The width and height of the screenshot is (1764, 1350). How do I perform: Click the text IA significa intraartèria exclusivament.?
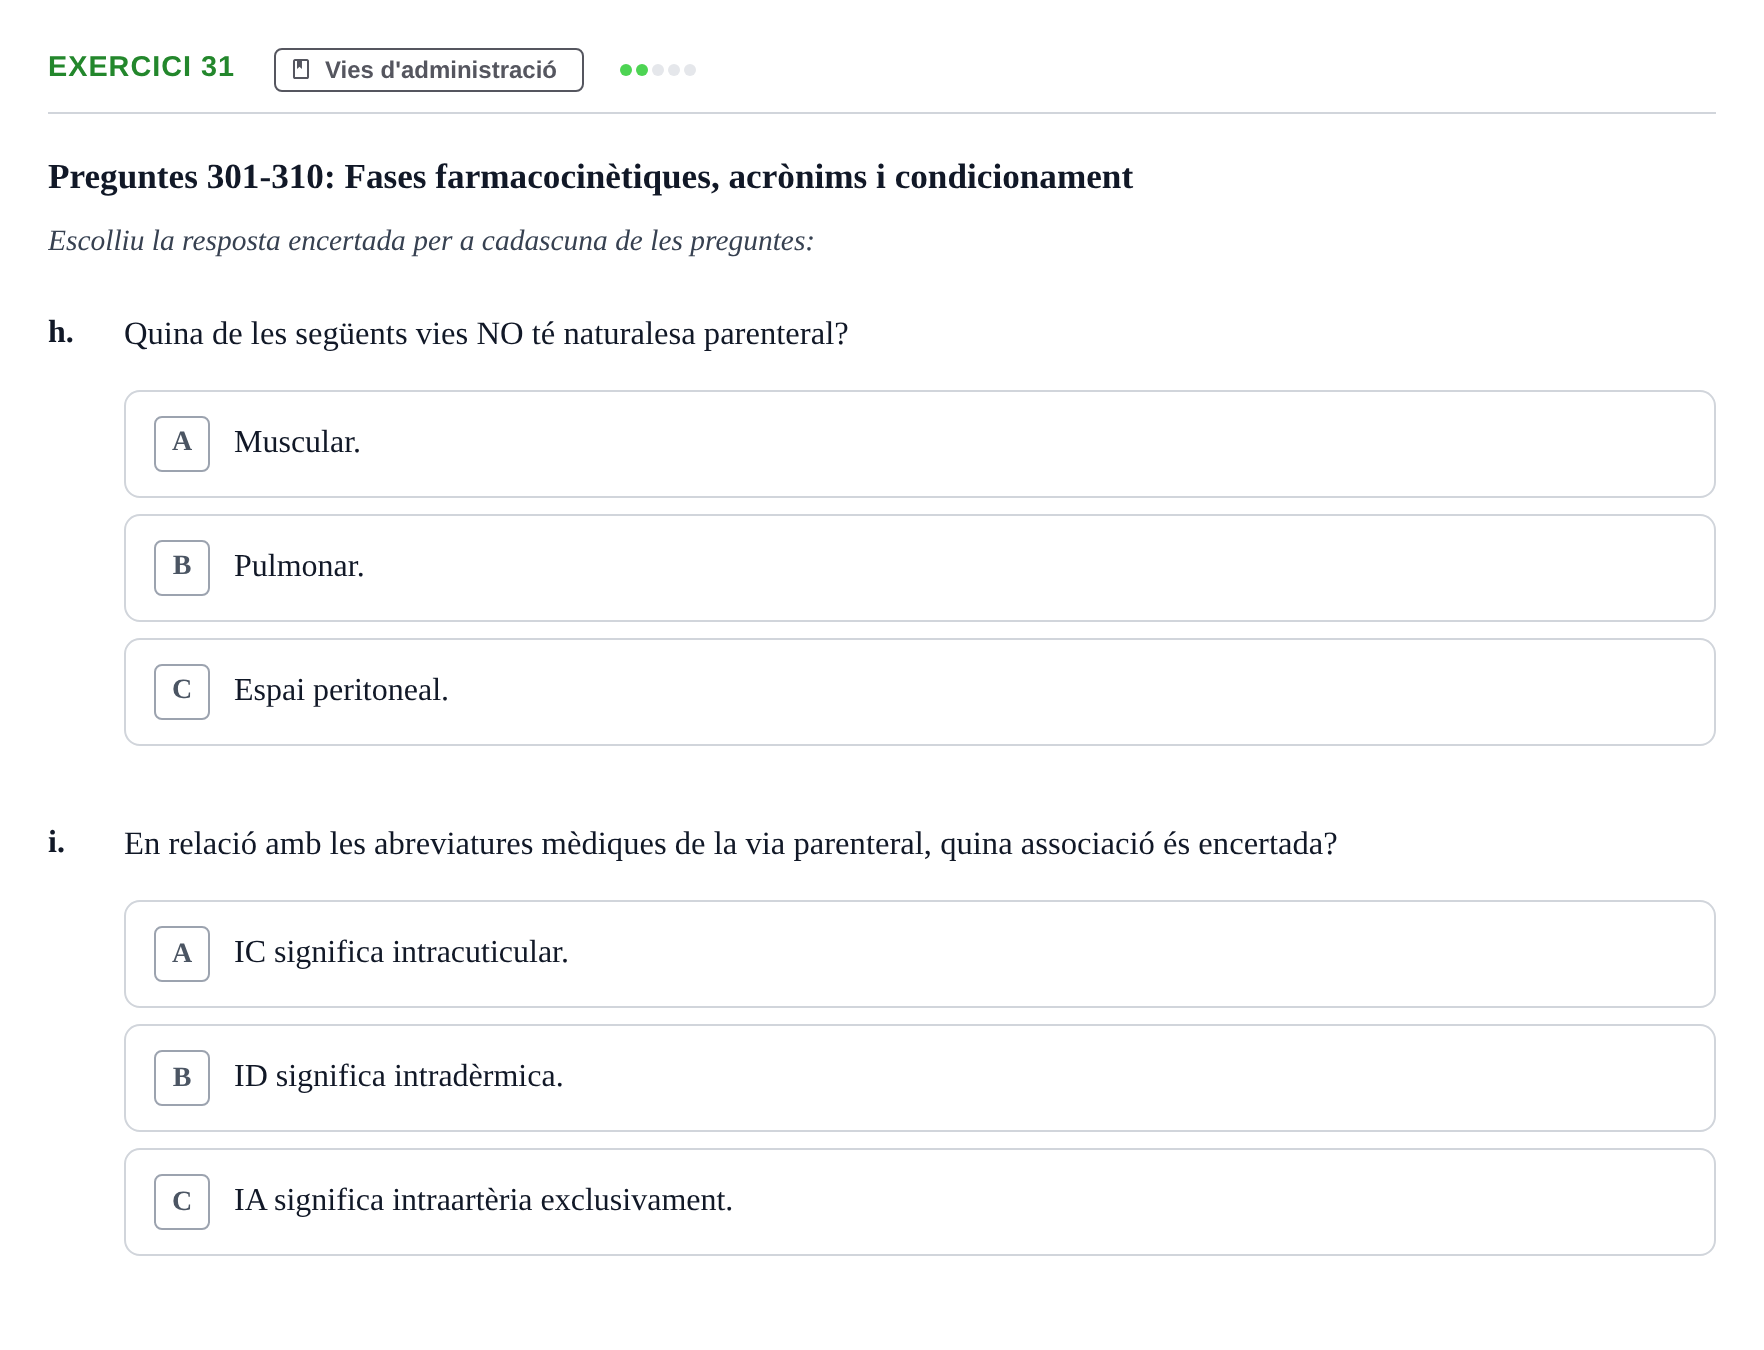pyautogui.click(x=483, y=1200)
